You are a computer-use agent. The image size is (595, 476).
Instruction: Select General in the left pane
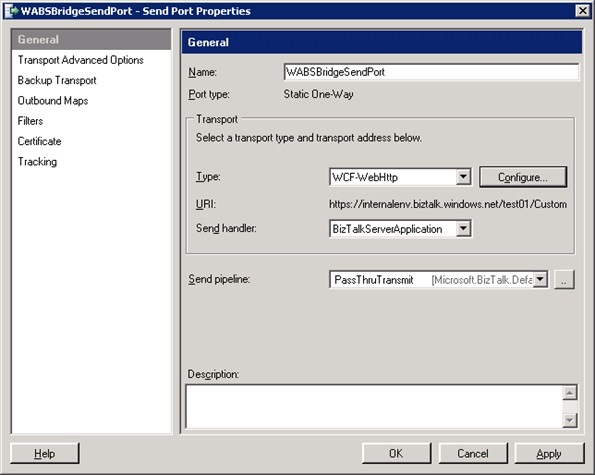[91, 39]
